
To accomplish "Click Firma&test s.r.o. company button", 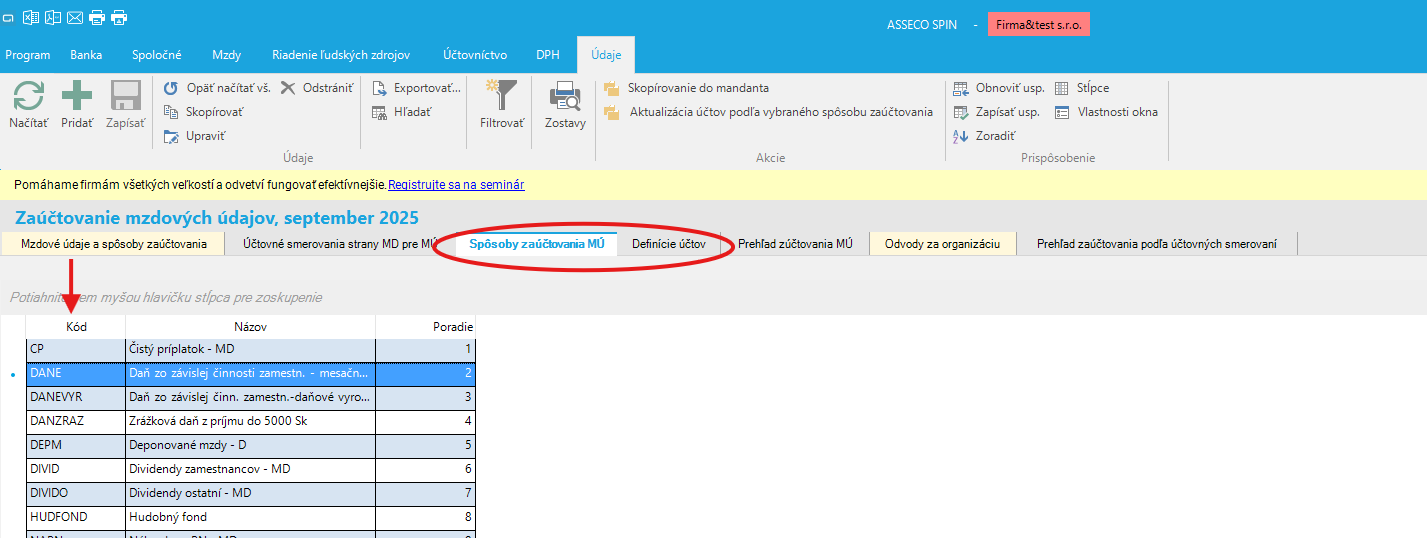I will [1038, 24].
